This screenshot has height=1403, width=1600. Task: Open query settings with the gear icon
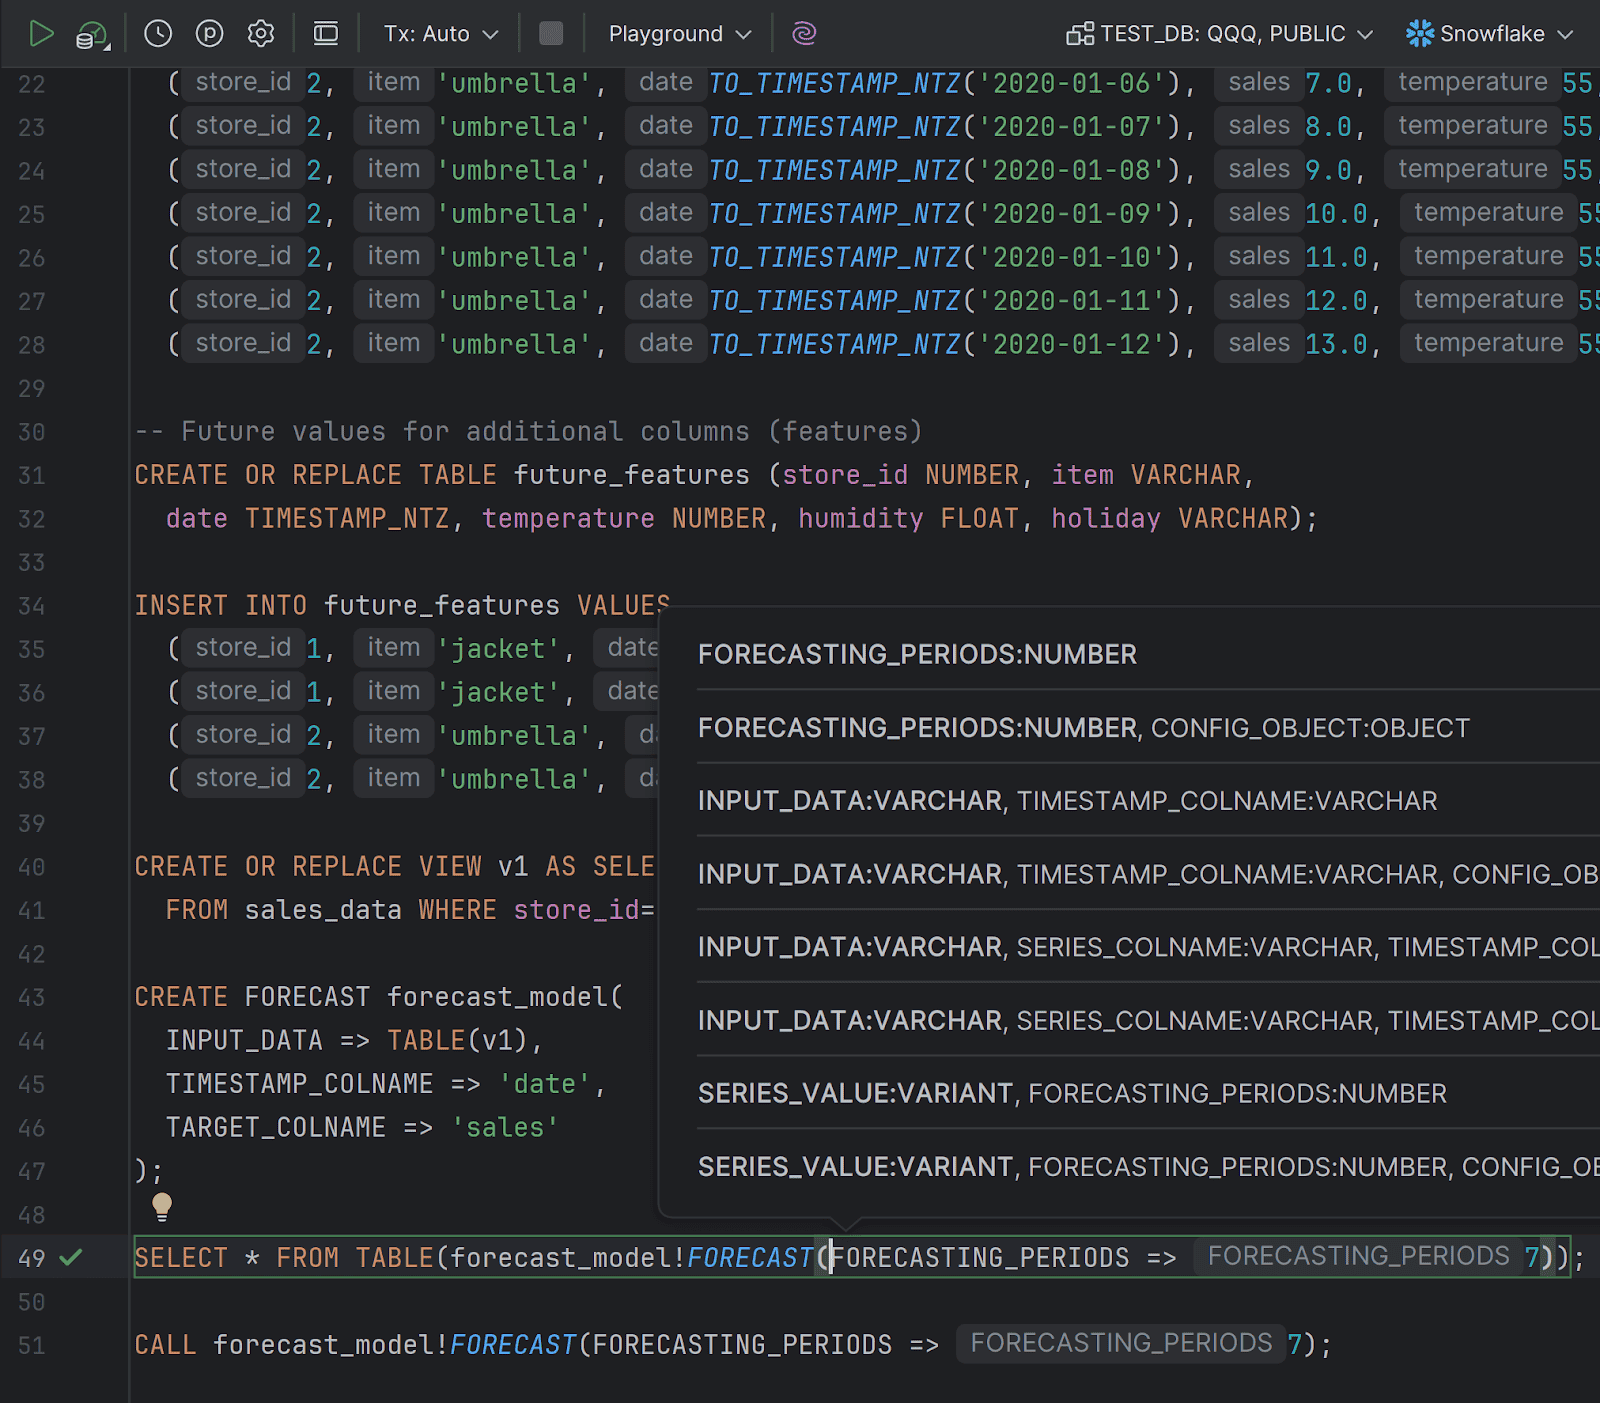[x=261, y=34]
